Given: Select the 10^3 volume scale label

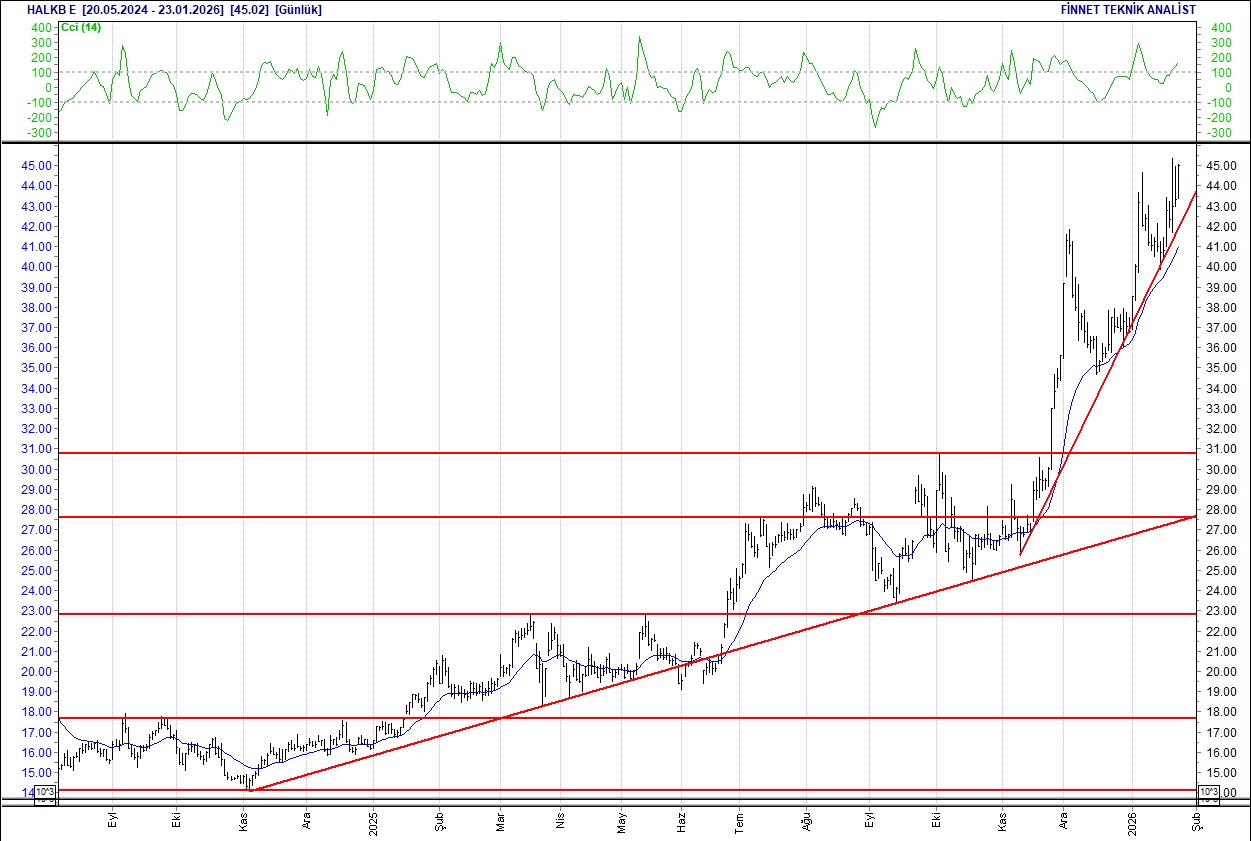Looking at the screenshot, I should click(44, 790).
